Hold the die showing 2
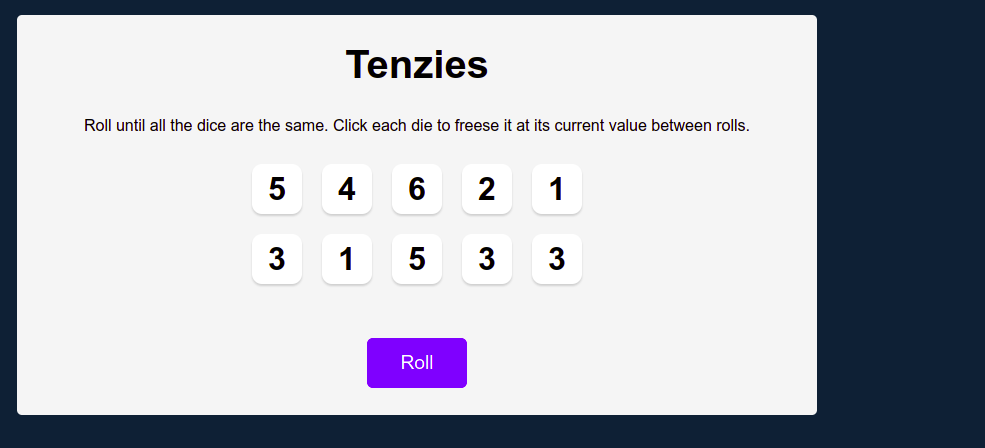985x448 pixels. (487, 189)
